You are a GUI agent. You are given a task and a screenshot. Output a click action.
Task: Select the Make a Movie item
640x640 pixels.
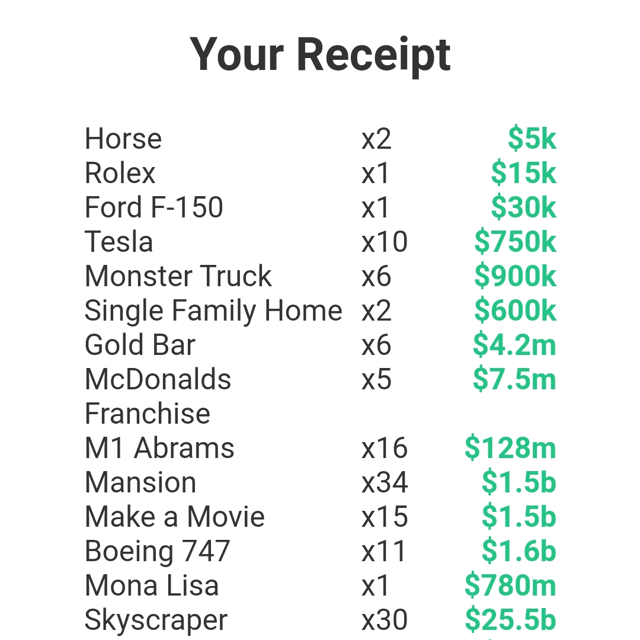(x=175, y=517)
